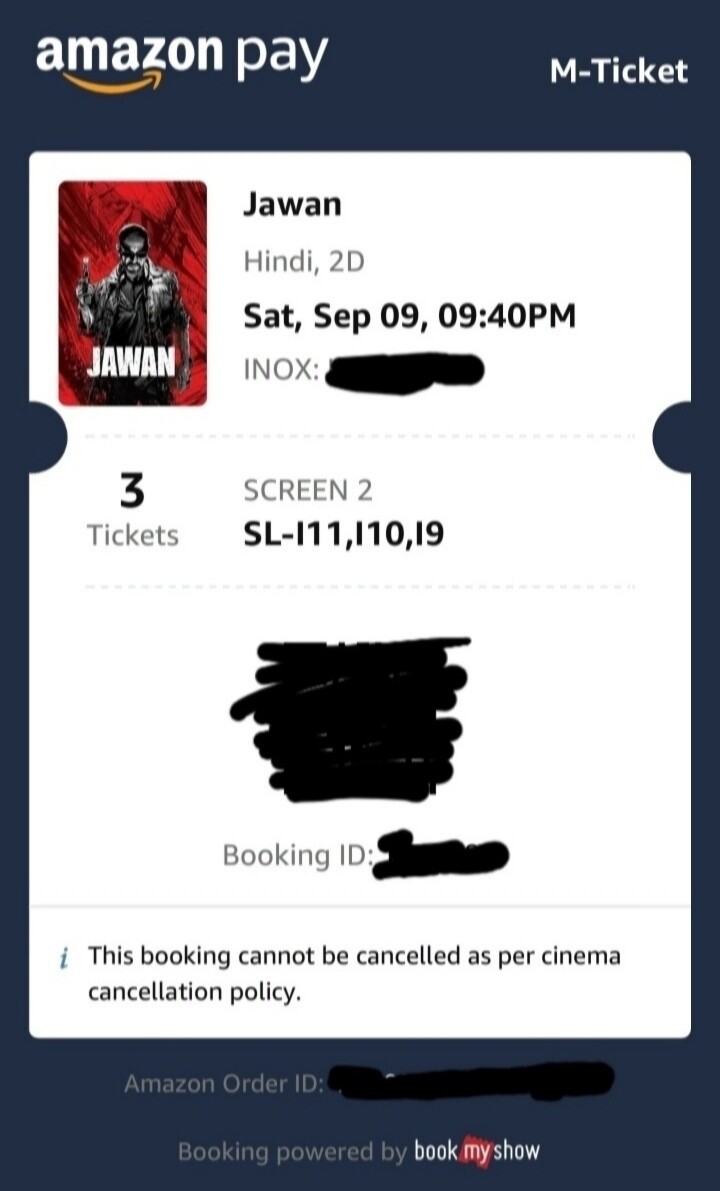Tap the Jawan movie title
Viewport: 720px width, 1191px height.
point(292,204)
